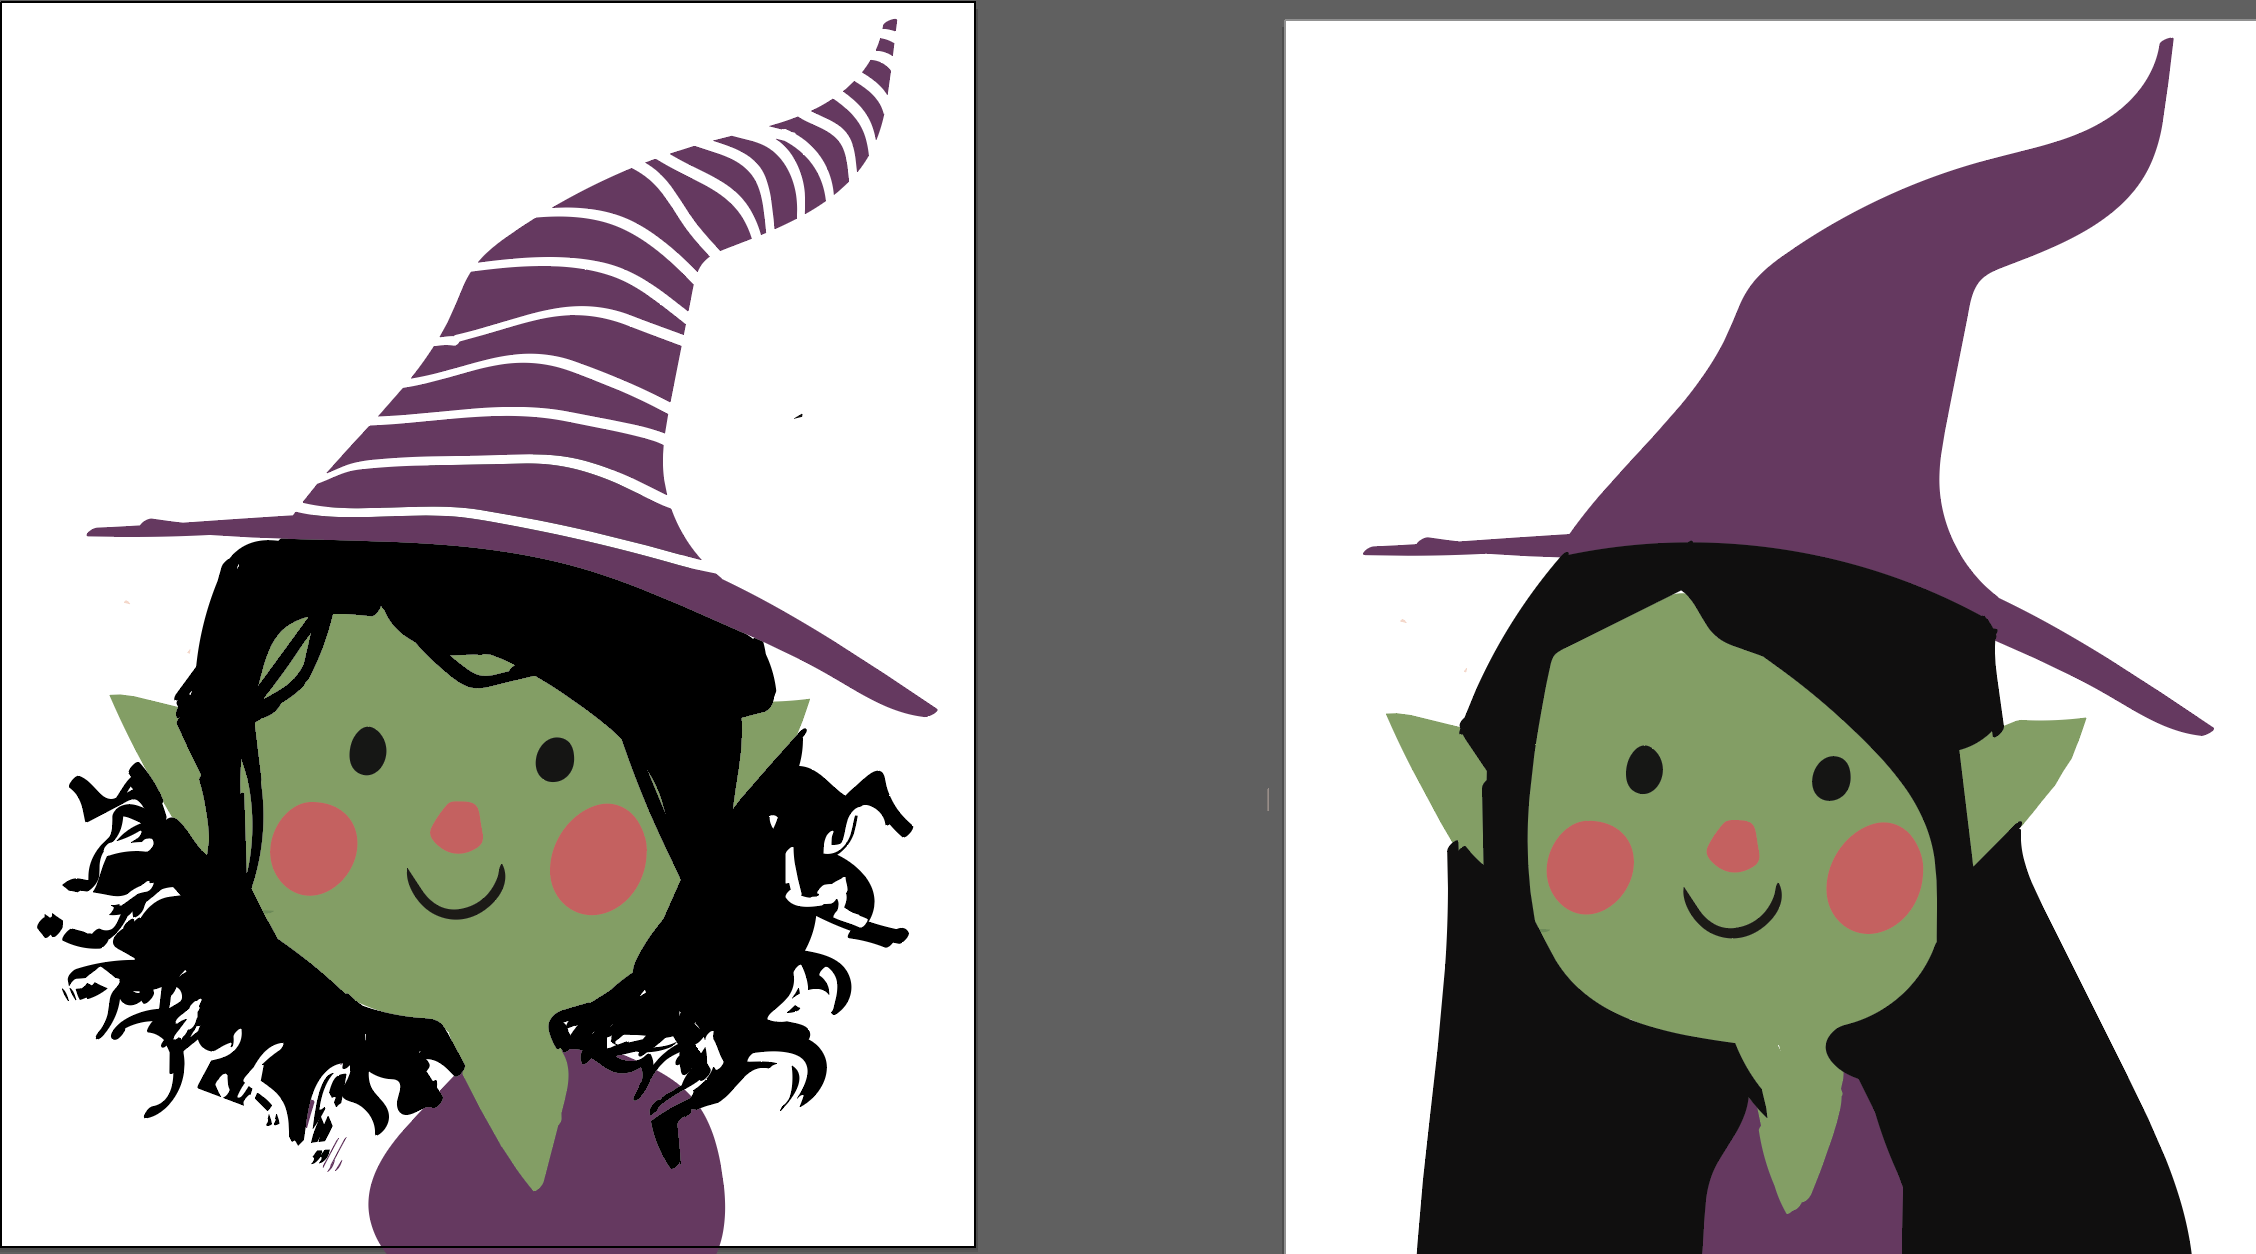Click left witch's right pink cheek circle
This screenshot has height=1254, width=2256.
[598, 859]
